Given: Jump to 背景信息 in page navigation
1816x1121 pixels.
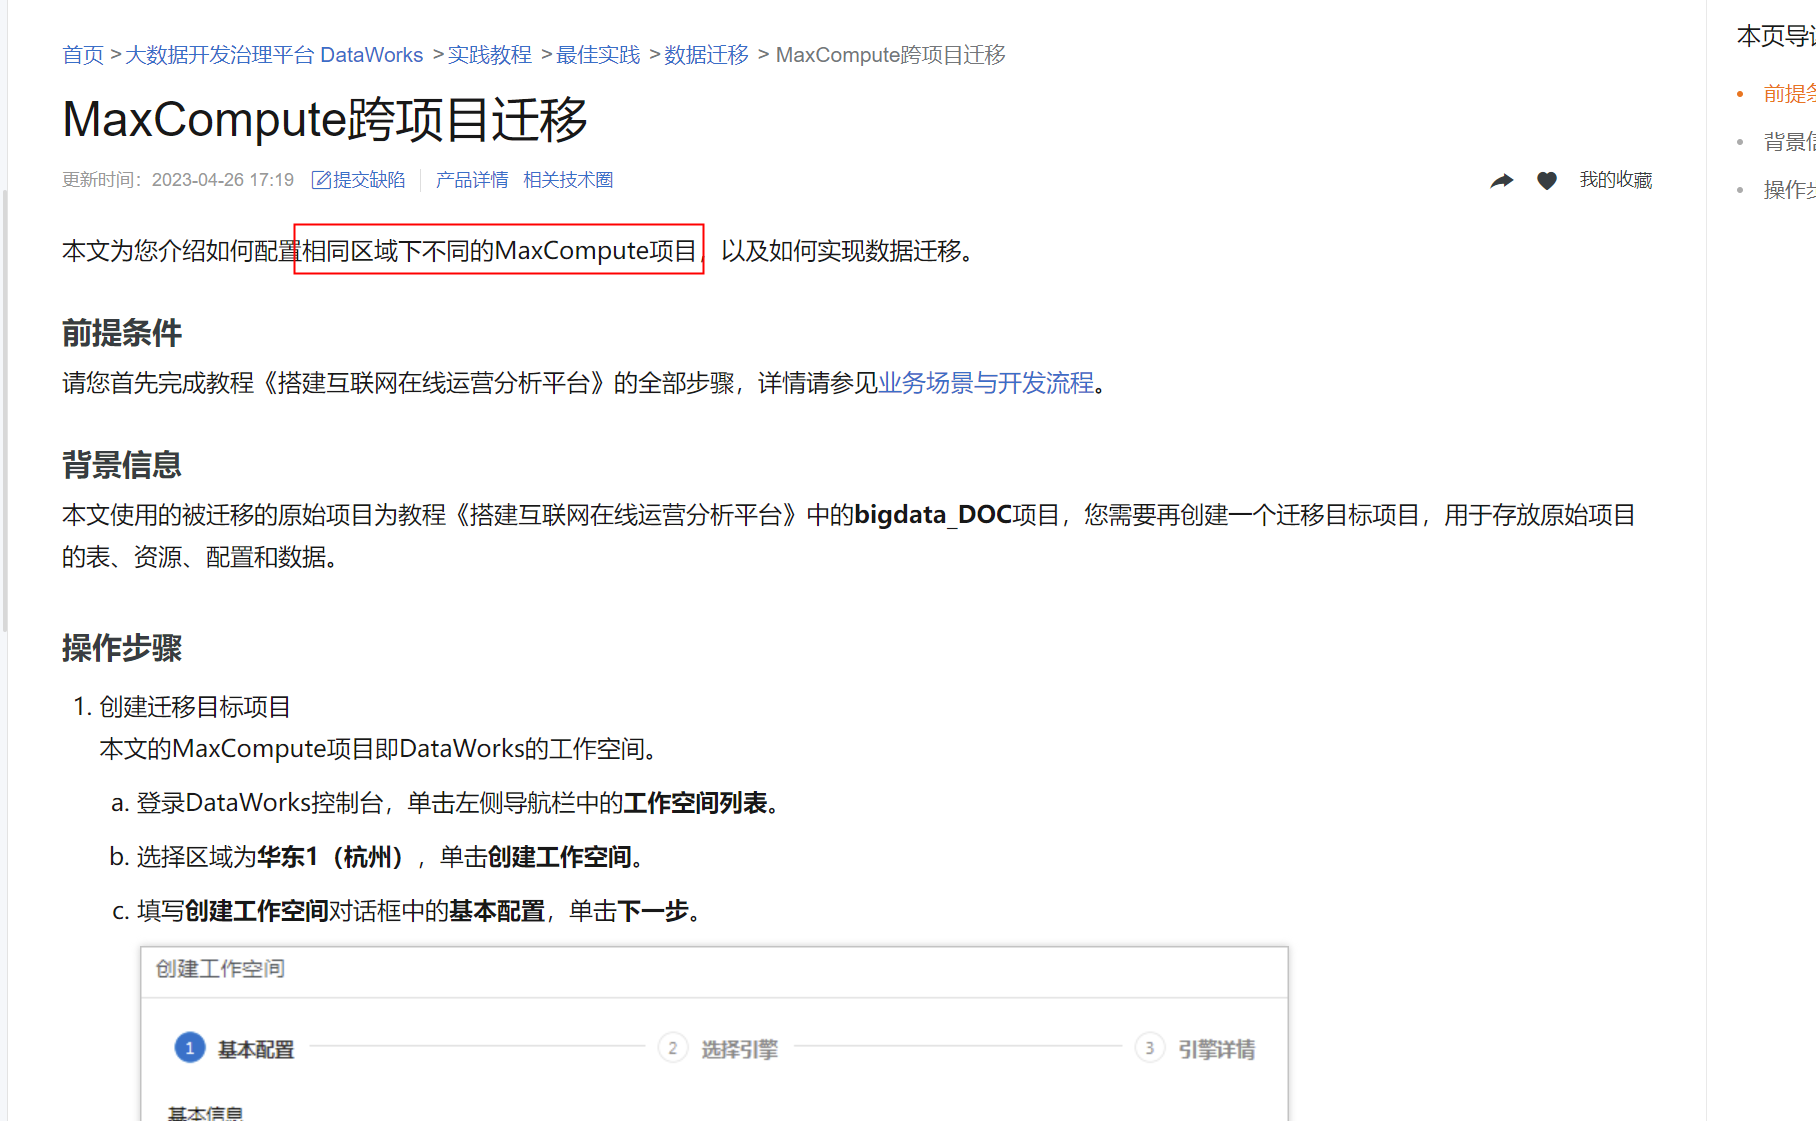Looking at the screenshot, I should [x=1789, y=142].
